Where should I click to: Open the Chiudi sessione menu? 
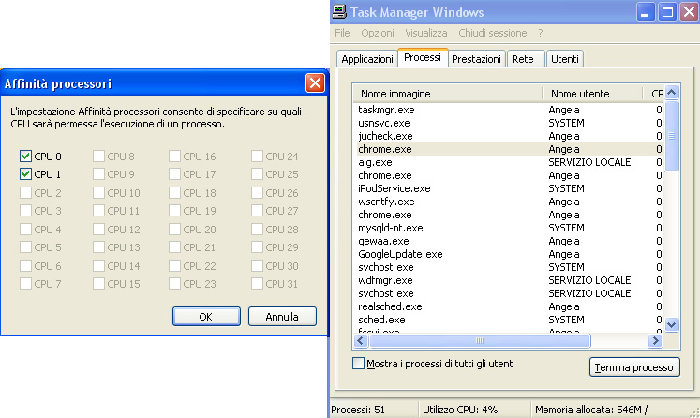coord(492,33)
